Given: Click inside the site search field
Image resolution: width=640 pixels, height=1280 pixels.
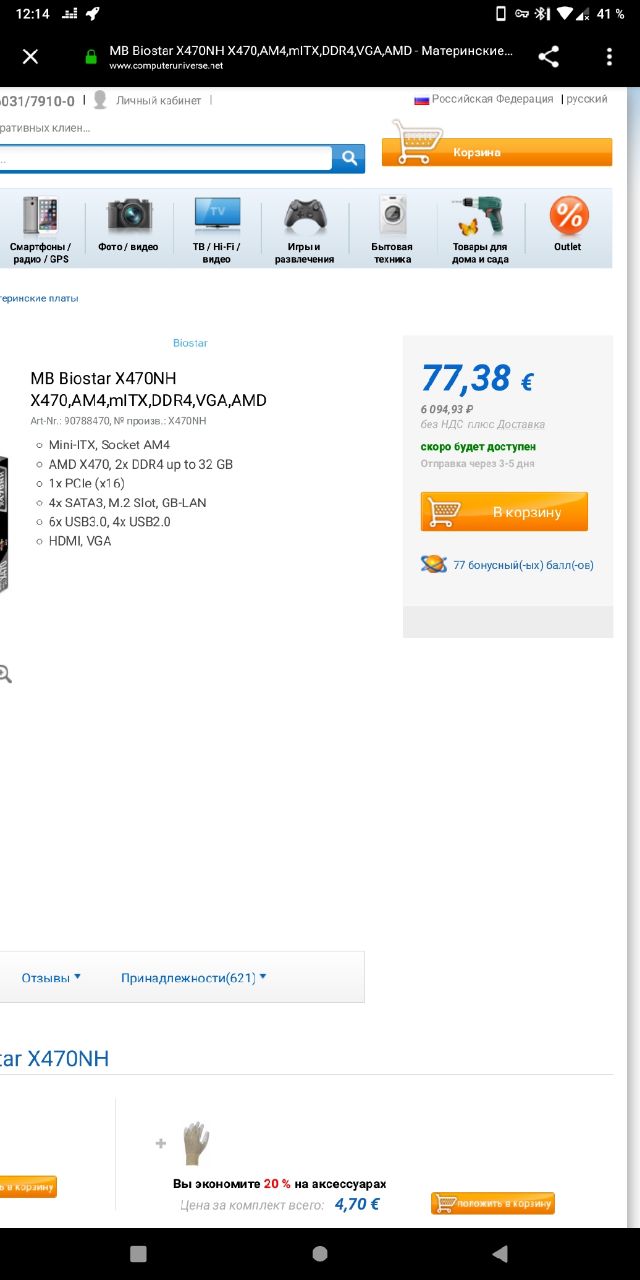Looking at the screenshot, I should coord(165,158).
